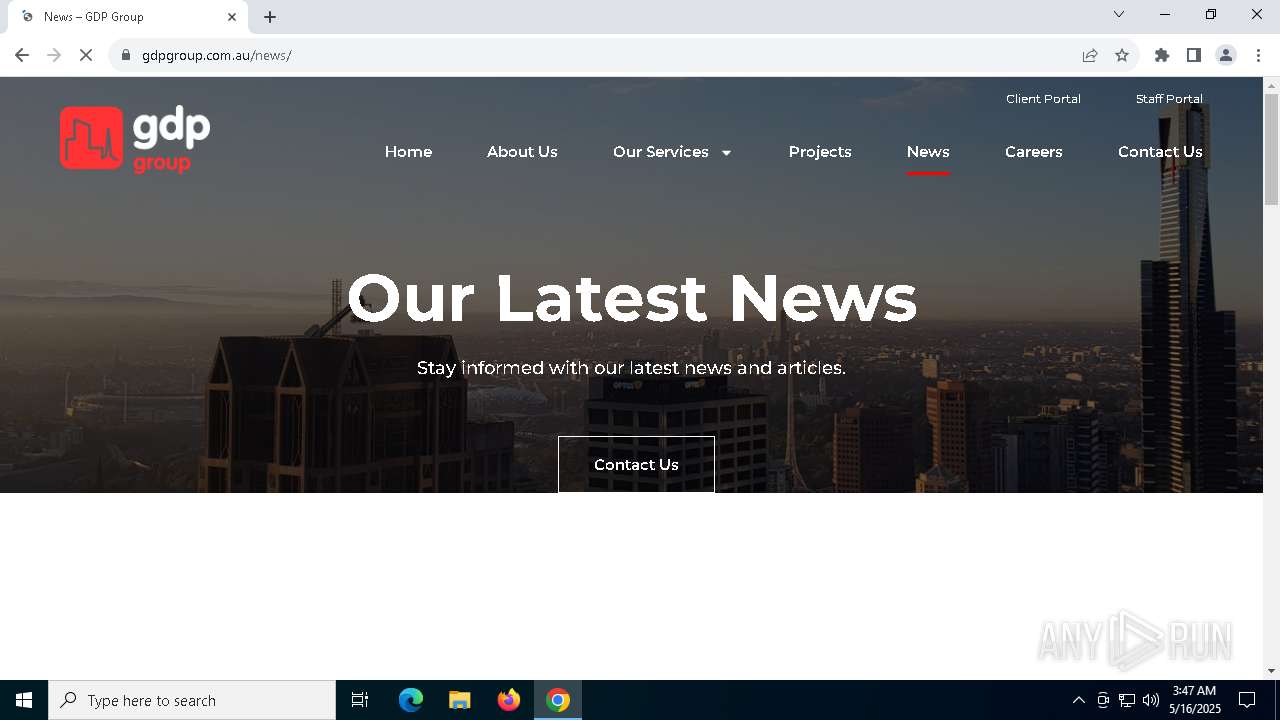Image resolution: width=1280 pixels, height=720 pixels.
Task: Open a new tab with the plus button
Action: point(270,17)
